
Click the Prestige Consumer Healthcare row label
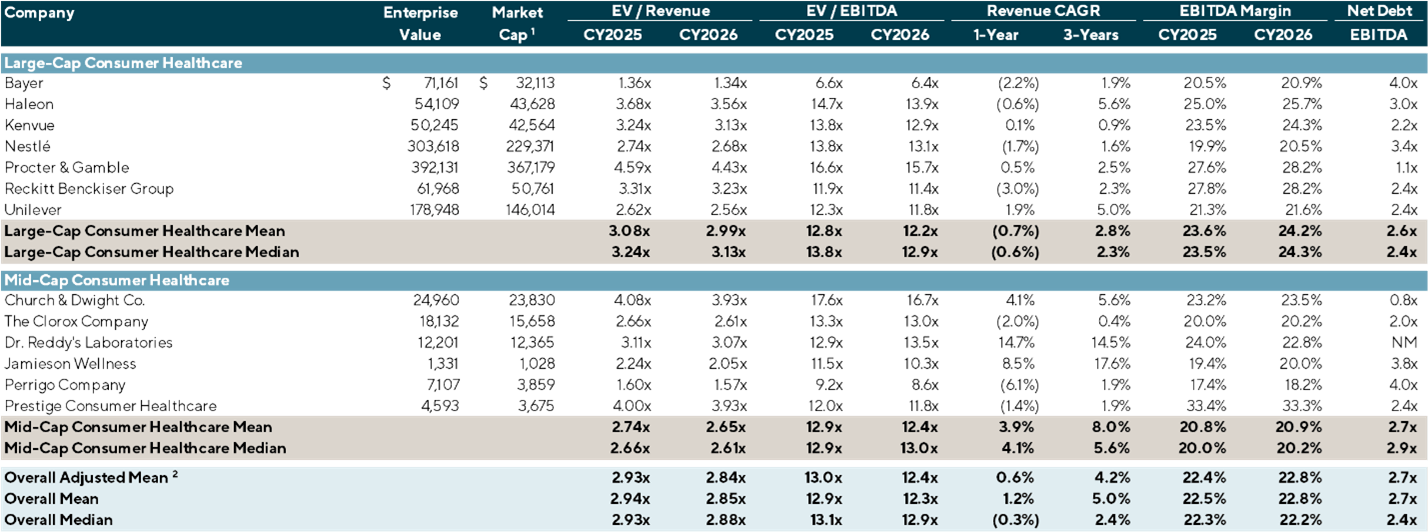click(110, 406)
